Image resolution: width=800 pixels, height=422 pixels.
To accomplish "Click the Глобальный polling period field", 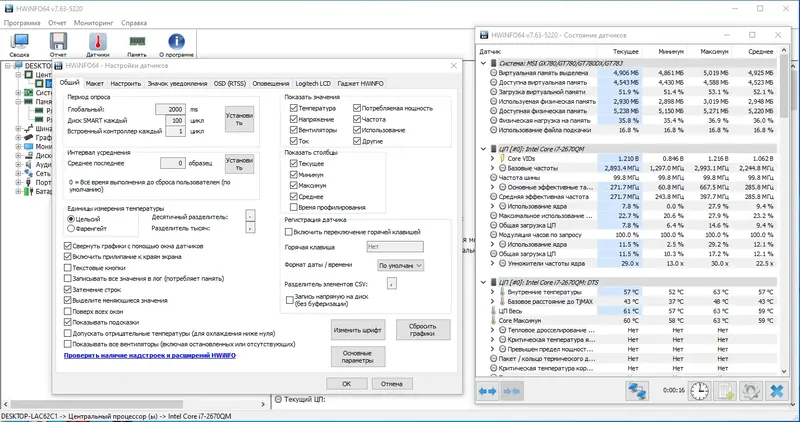I will click(x=170, y=109).
